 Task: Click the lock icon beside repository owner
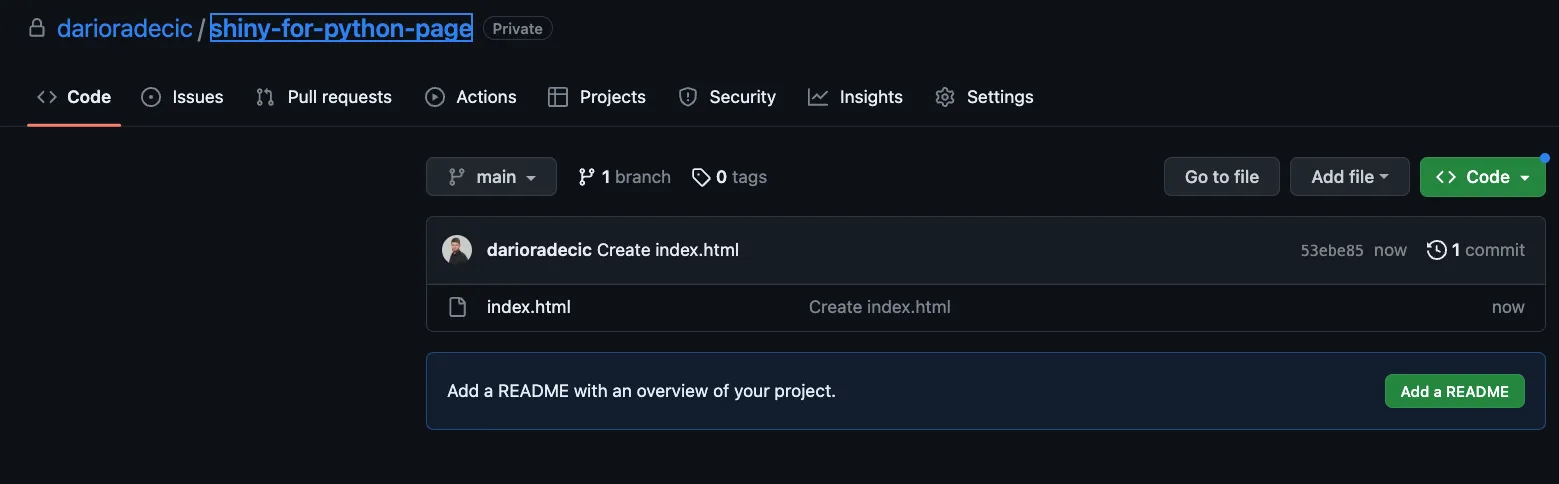pos(37,29)
